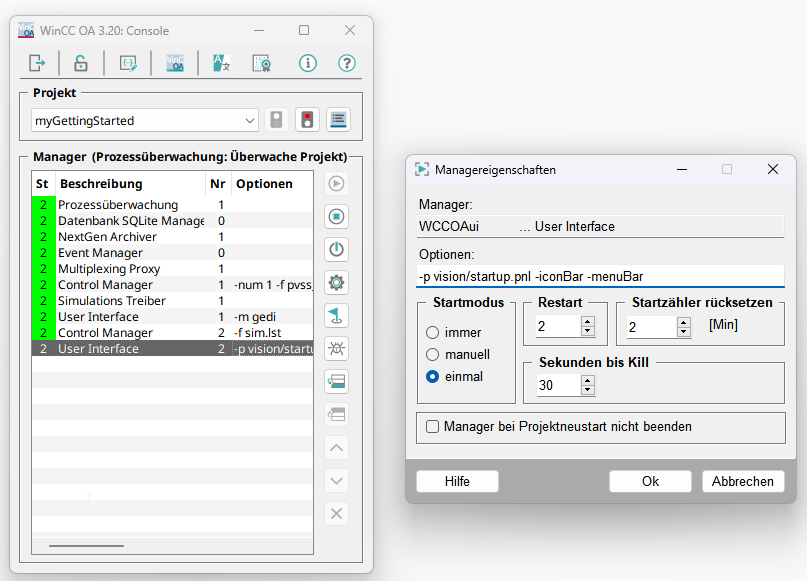Select the 'Simulations Treiber' row
Image resolution: width=807 pixels, height=581 pixels.
point(172,301)
